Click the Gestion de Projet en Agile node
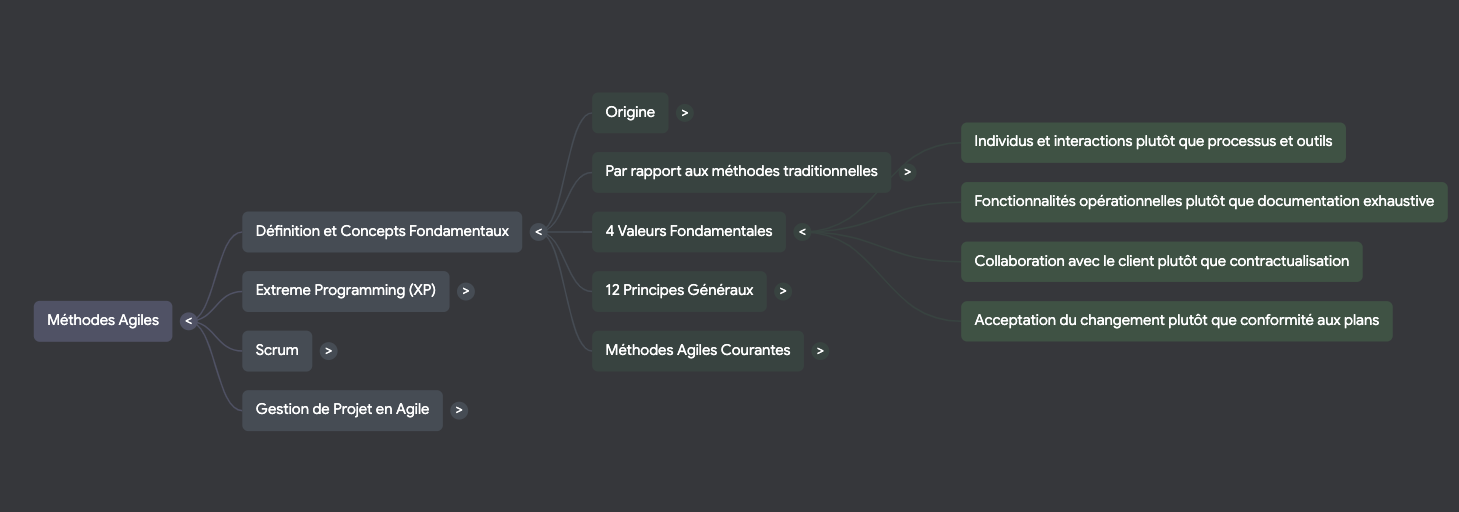 [342, 410]
